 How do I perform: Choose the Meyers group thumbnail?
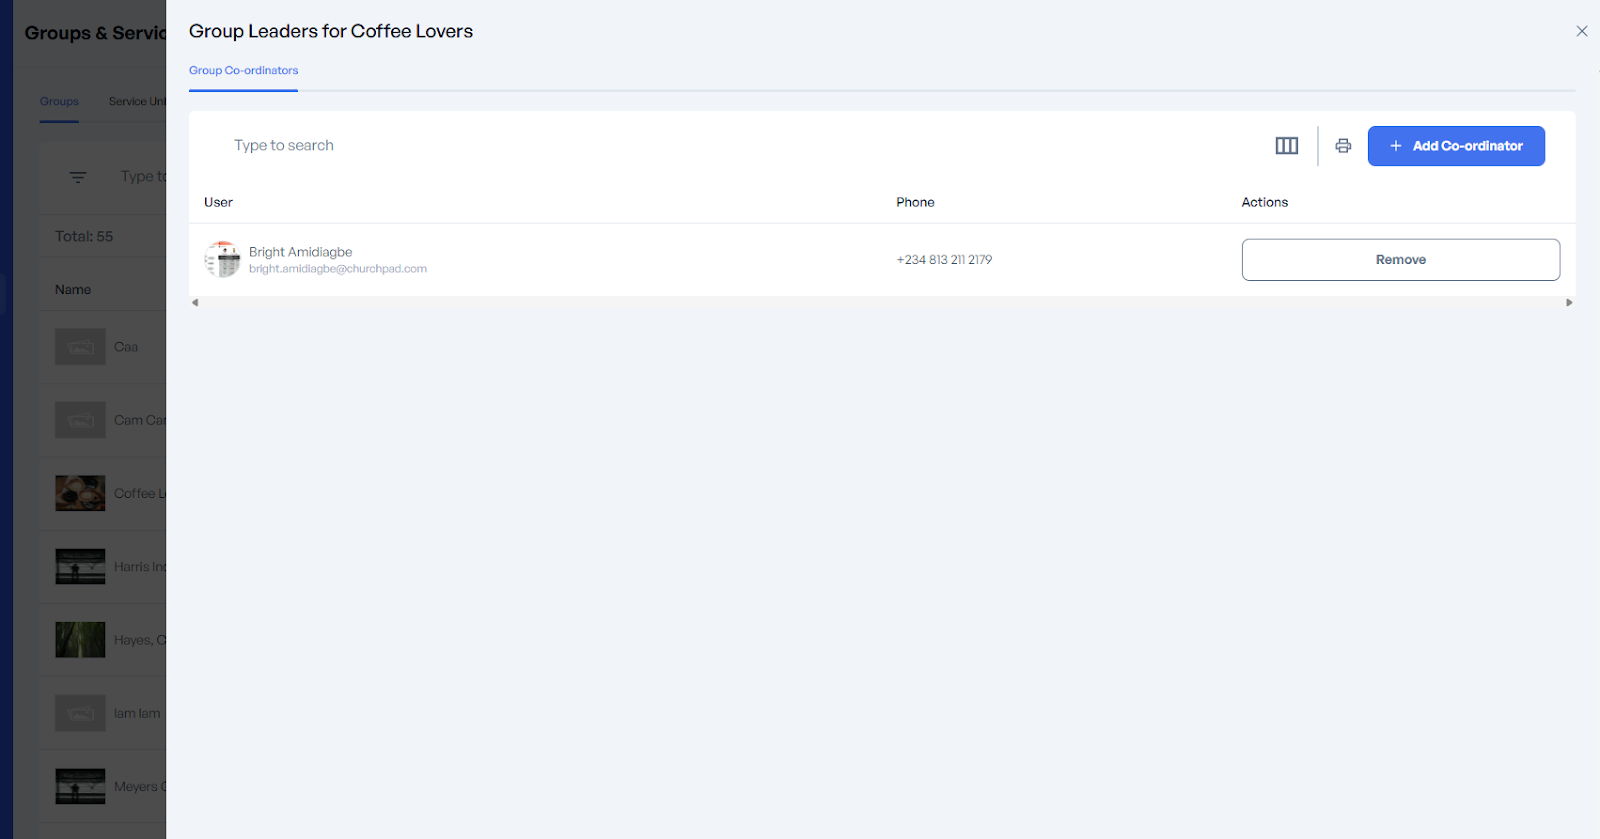click(80, 786)
